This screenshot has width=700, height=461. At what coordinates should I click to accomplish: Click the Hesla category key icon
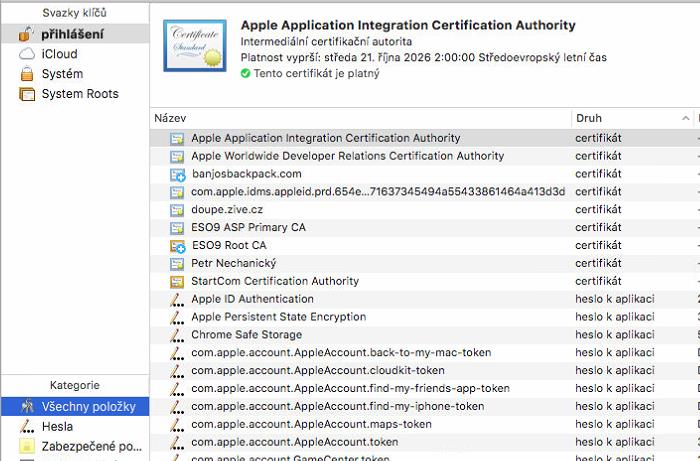(27, 427)
